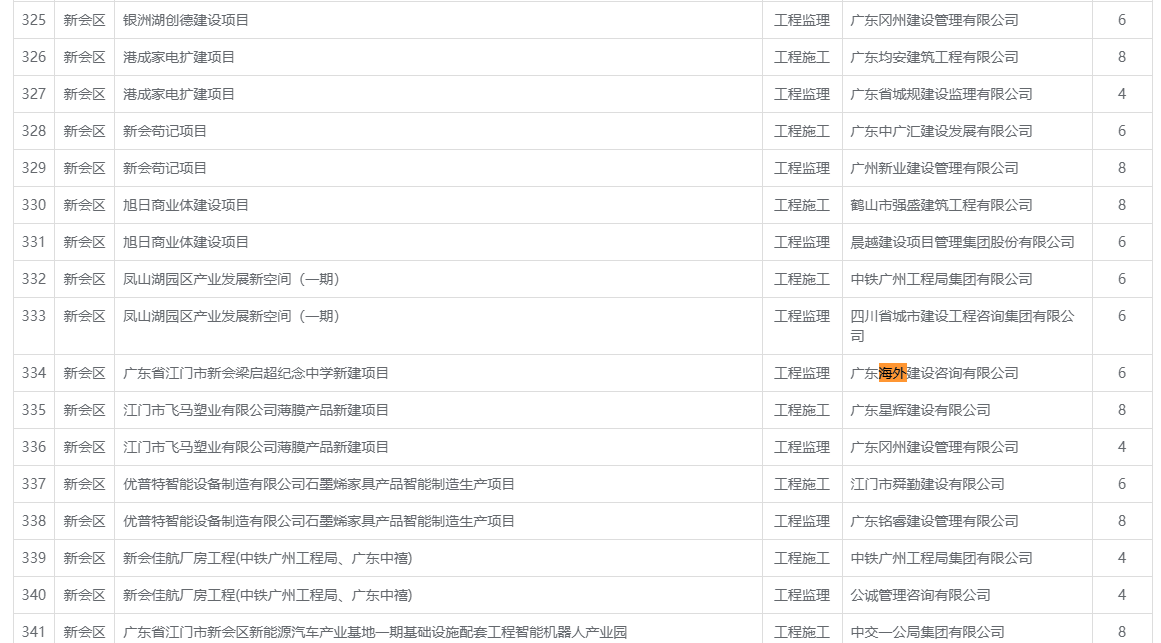Select 中铁广州工程局集团有限公司 in row 332

tap(941, 279)
